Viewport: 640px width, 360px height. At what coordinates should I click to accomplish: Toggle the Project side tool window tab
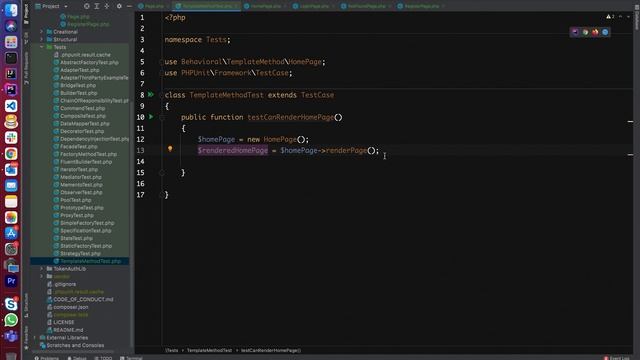coord(26,13)
